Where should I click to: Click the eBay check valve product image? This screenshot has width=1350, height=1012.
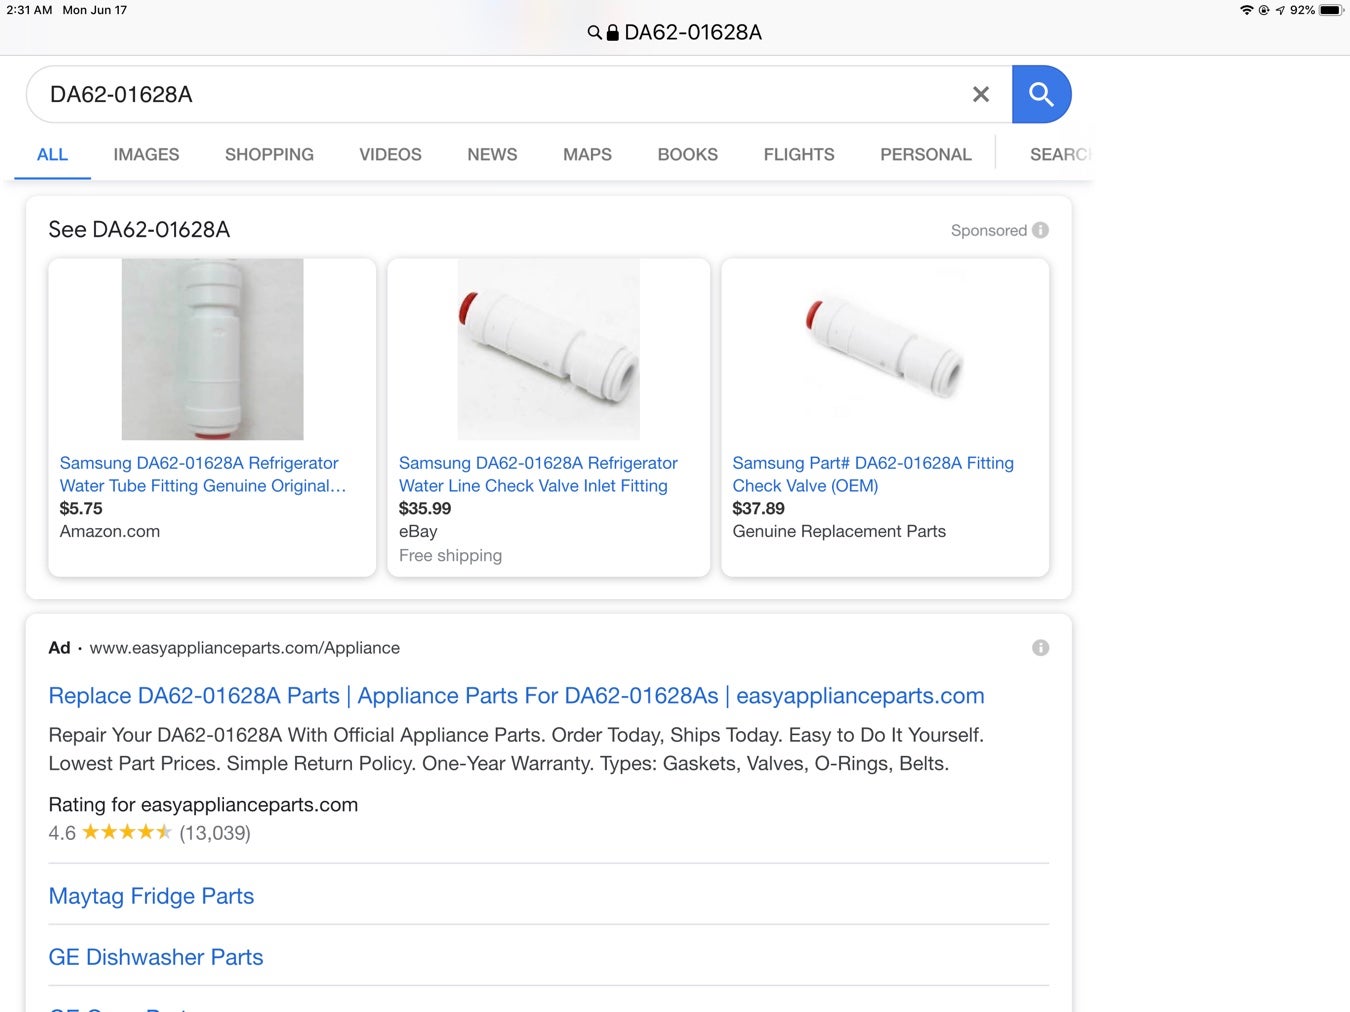(x=548, y=349)
